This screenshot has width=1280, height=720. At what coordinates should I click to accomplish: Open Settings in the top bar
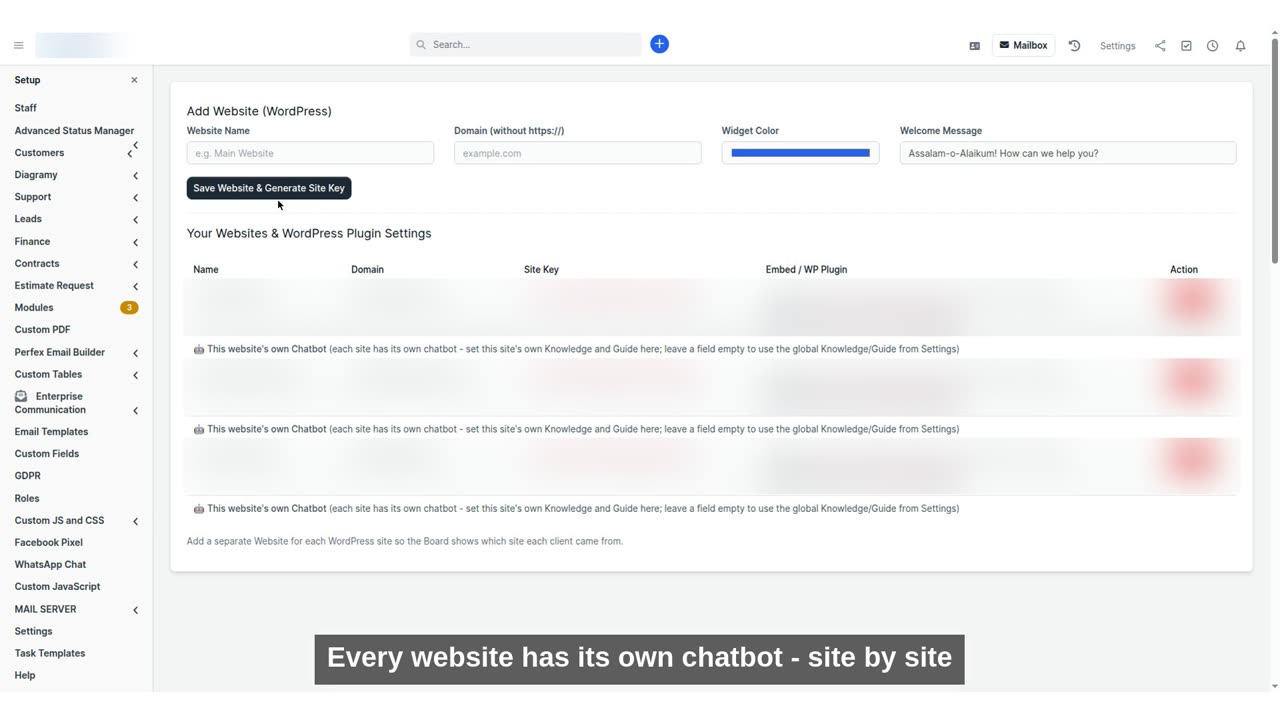[1117, 46]
